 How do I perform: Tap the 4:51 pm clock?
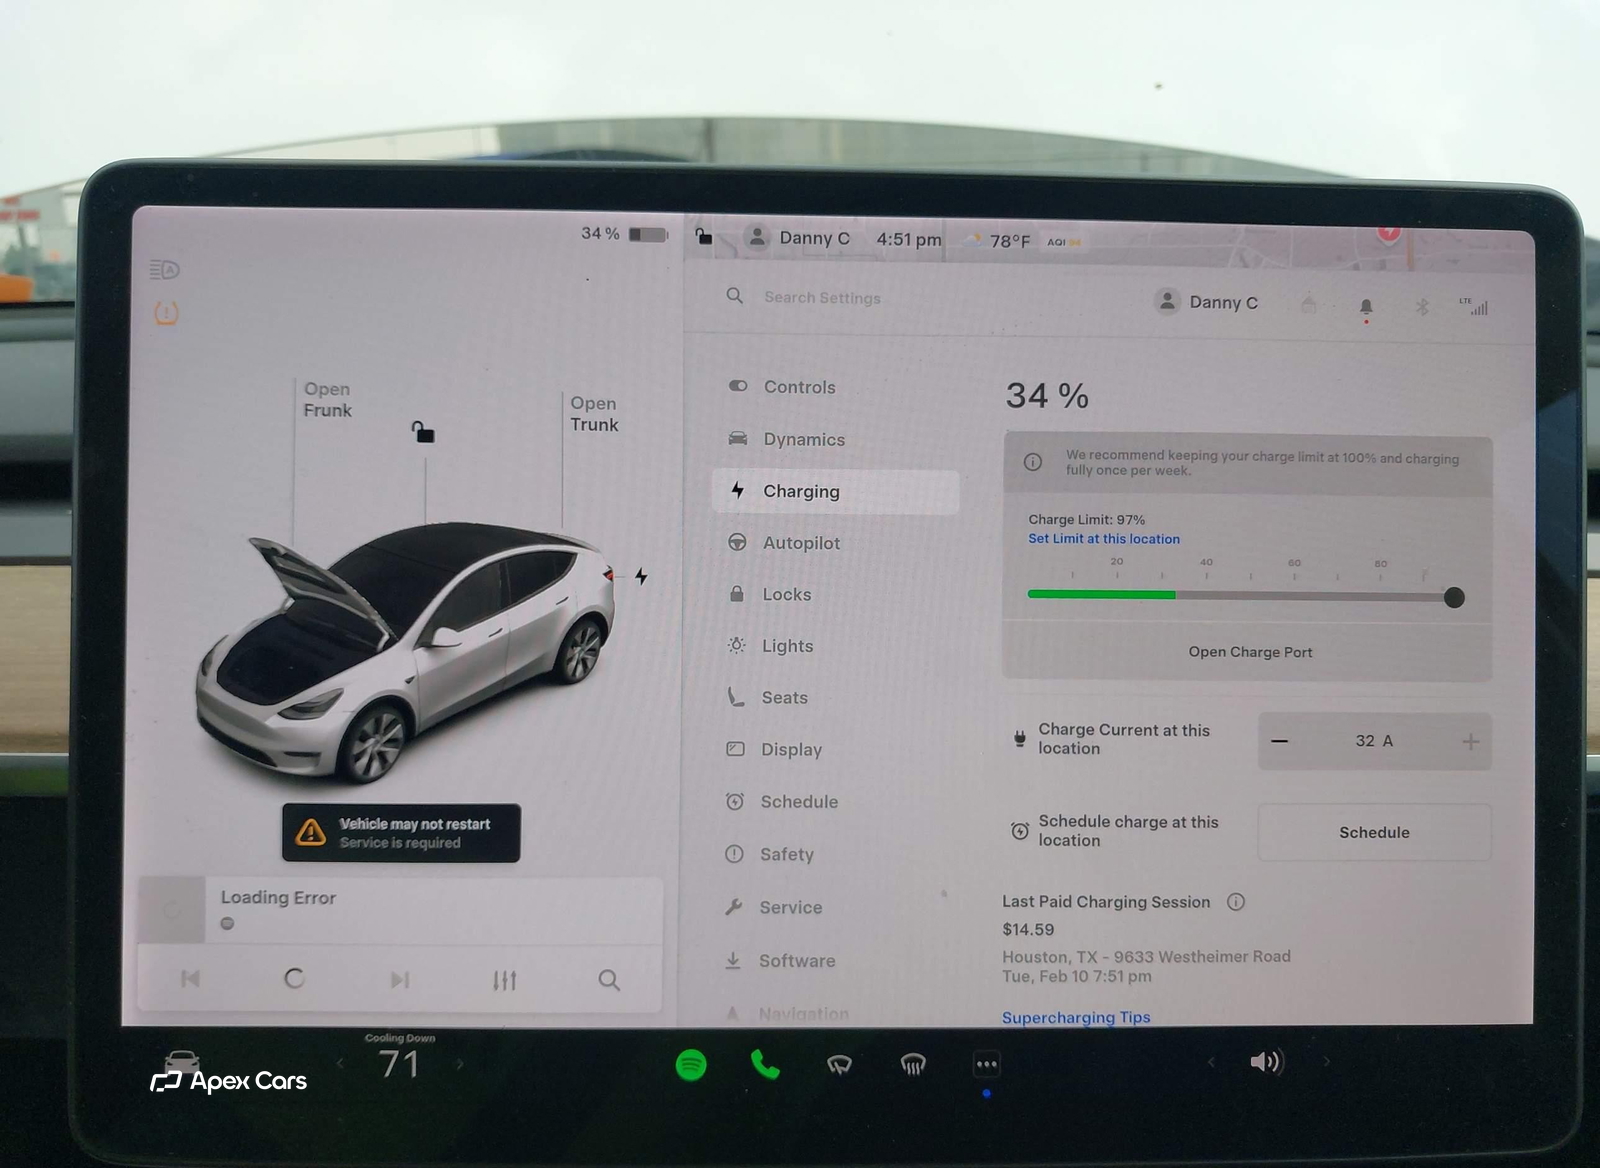pyautogui.click(x=909, y=239)
